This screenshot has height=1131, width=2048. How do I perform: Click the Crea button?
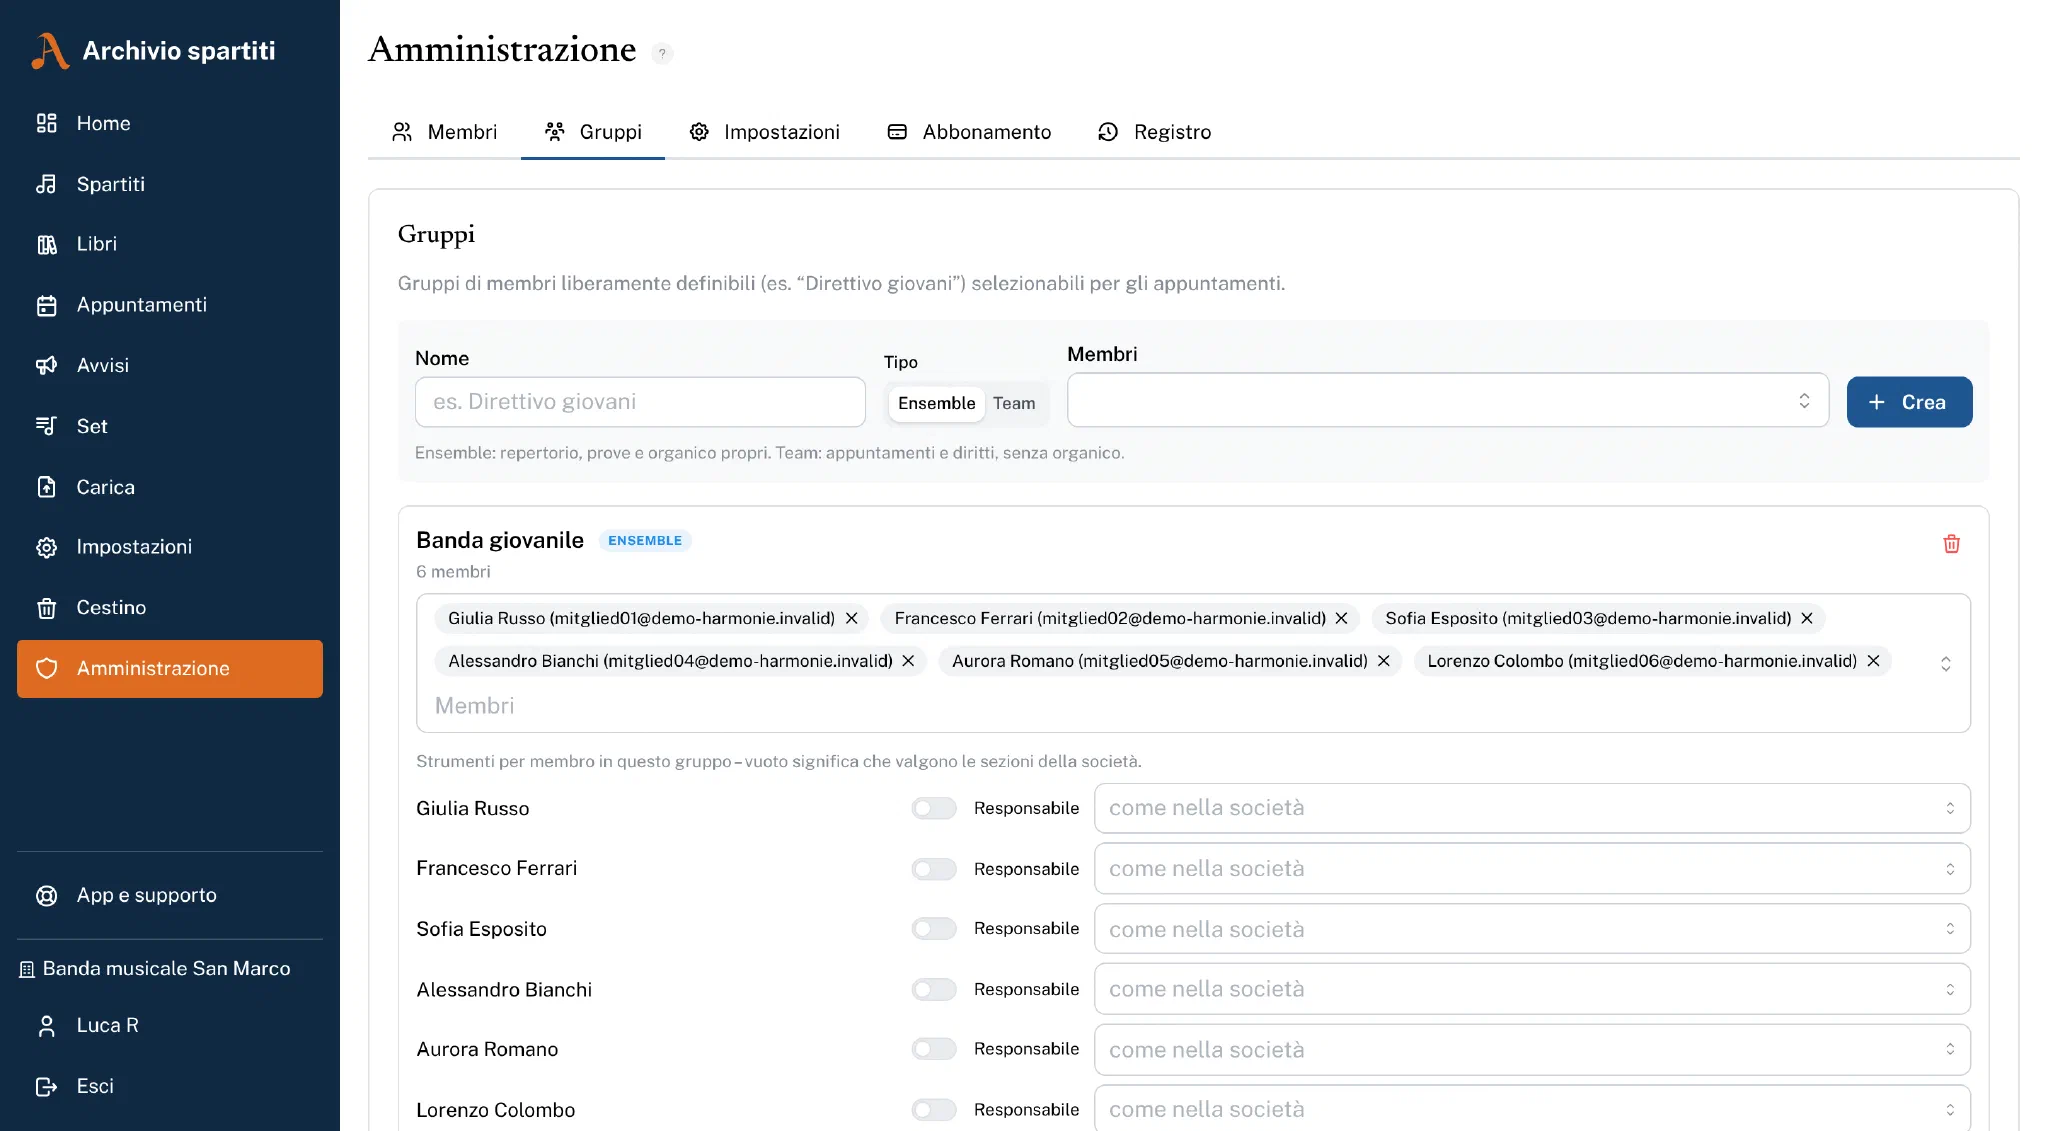tap(1909, 402)
